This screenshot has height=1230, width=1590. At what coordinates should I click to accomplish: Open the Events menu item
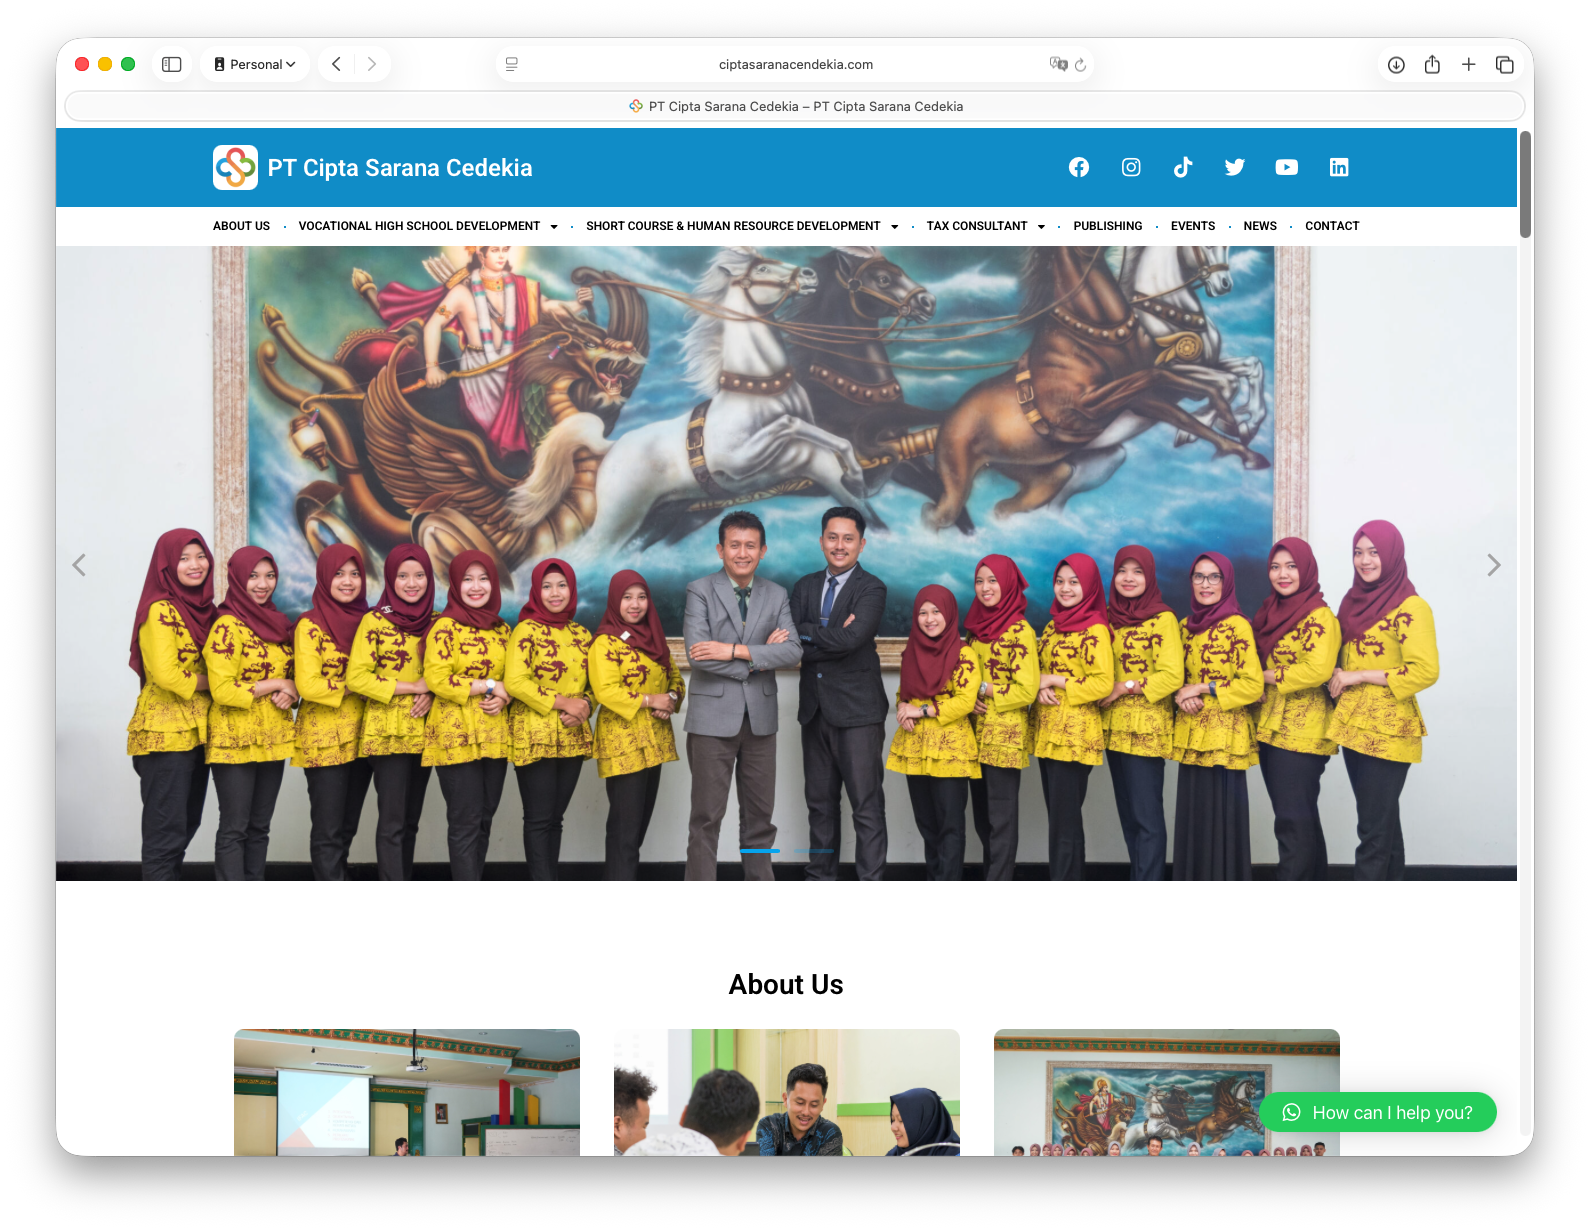tap(1193, 226)
